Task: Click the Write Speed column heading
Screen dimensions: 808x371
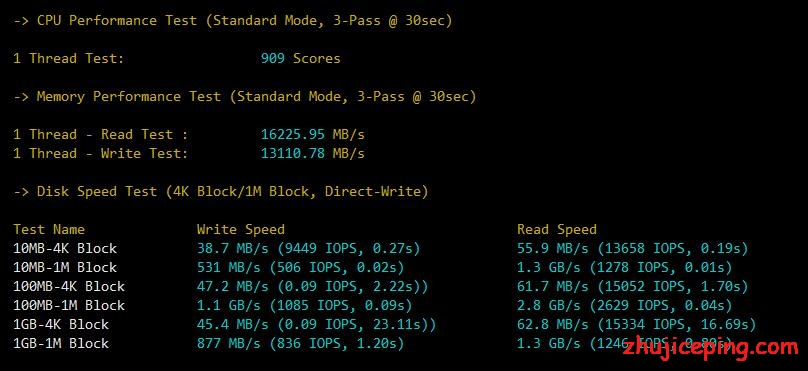Action: [x=241, y=229]
